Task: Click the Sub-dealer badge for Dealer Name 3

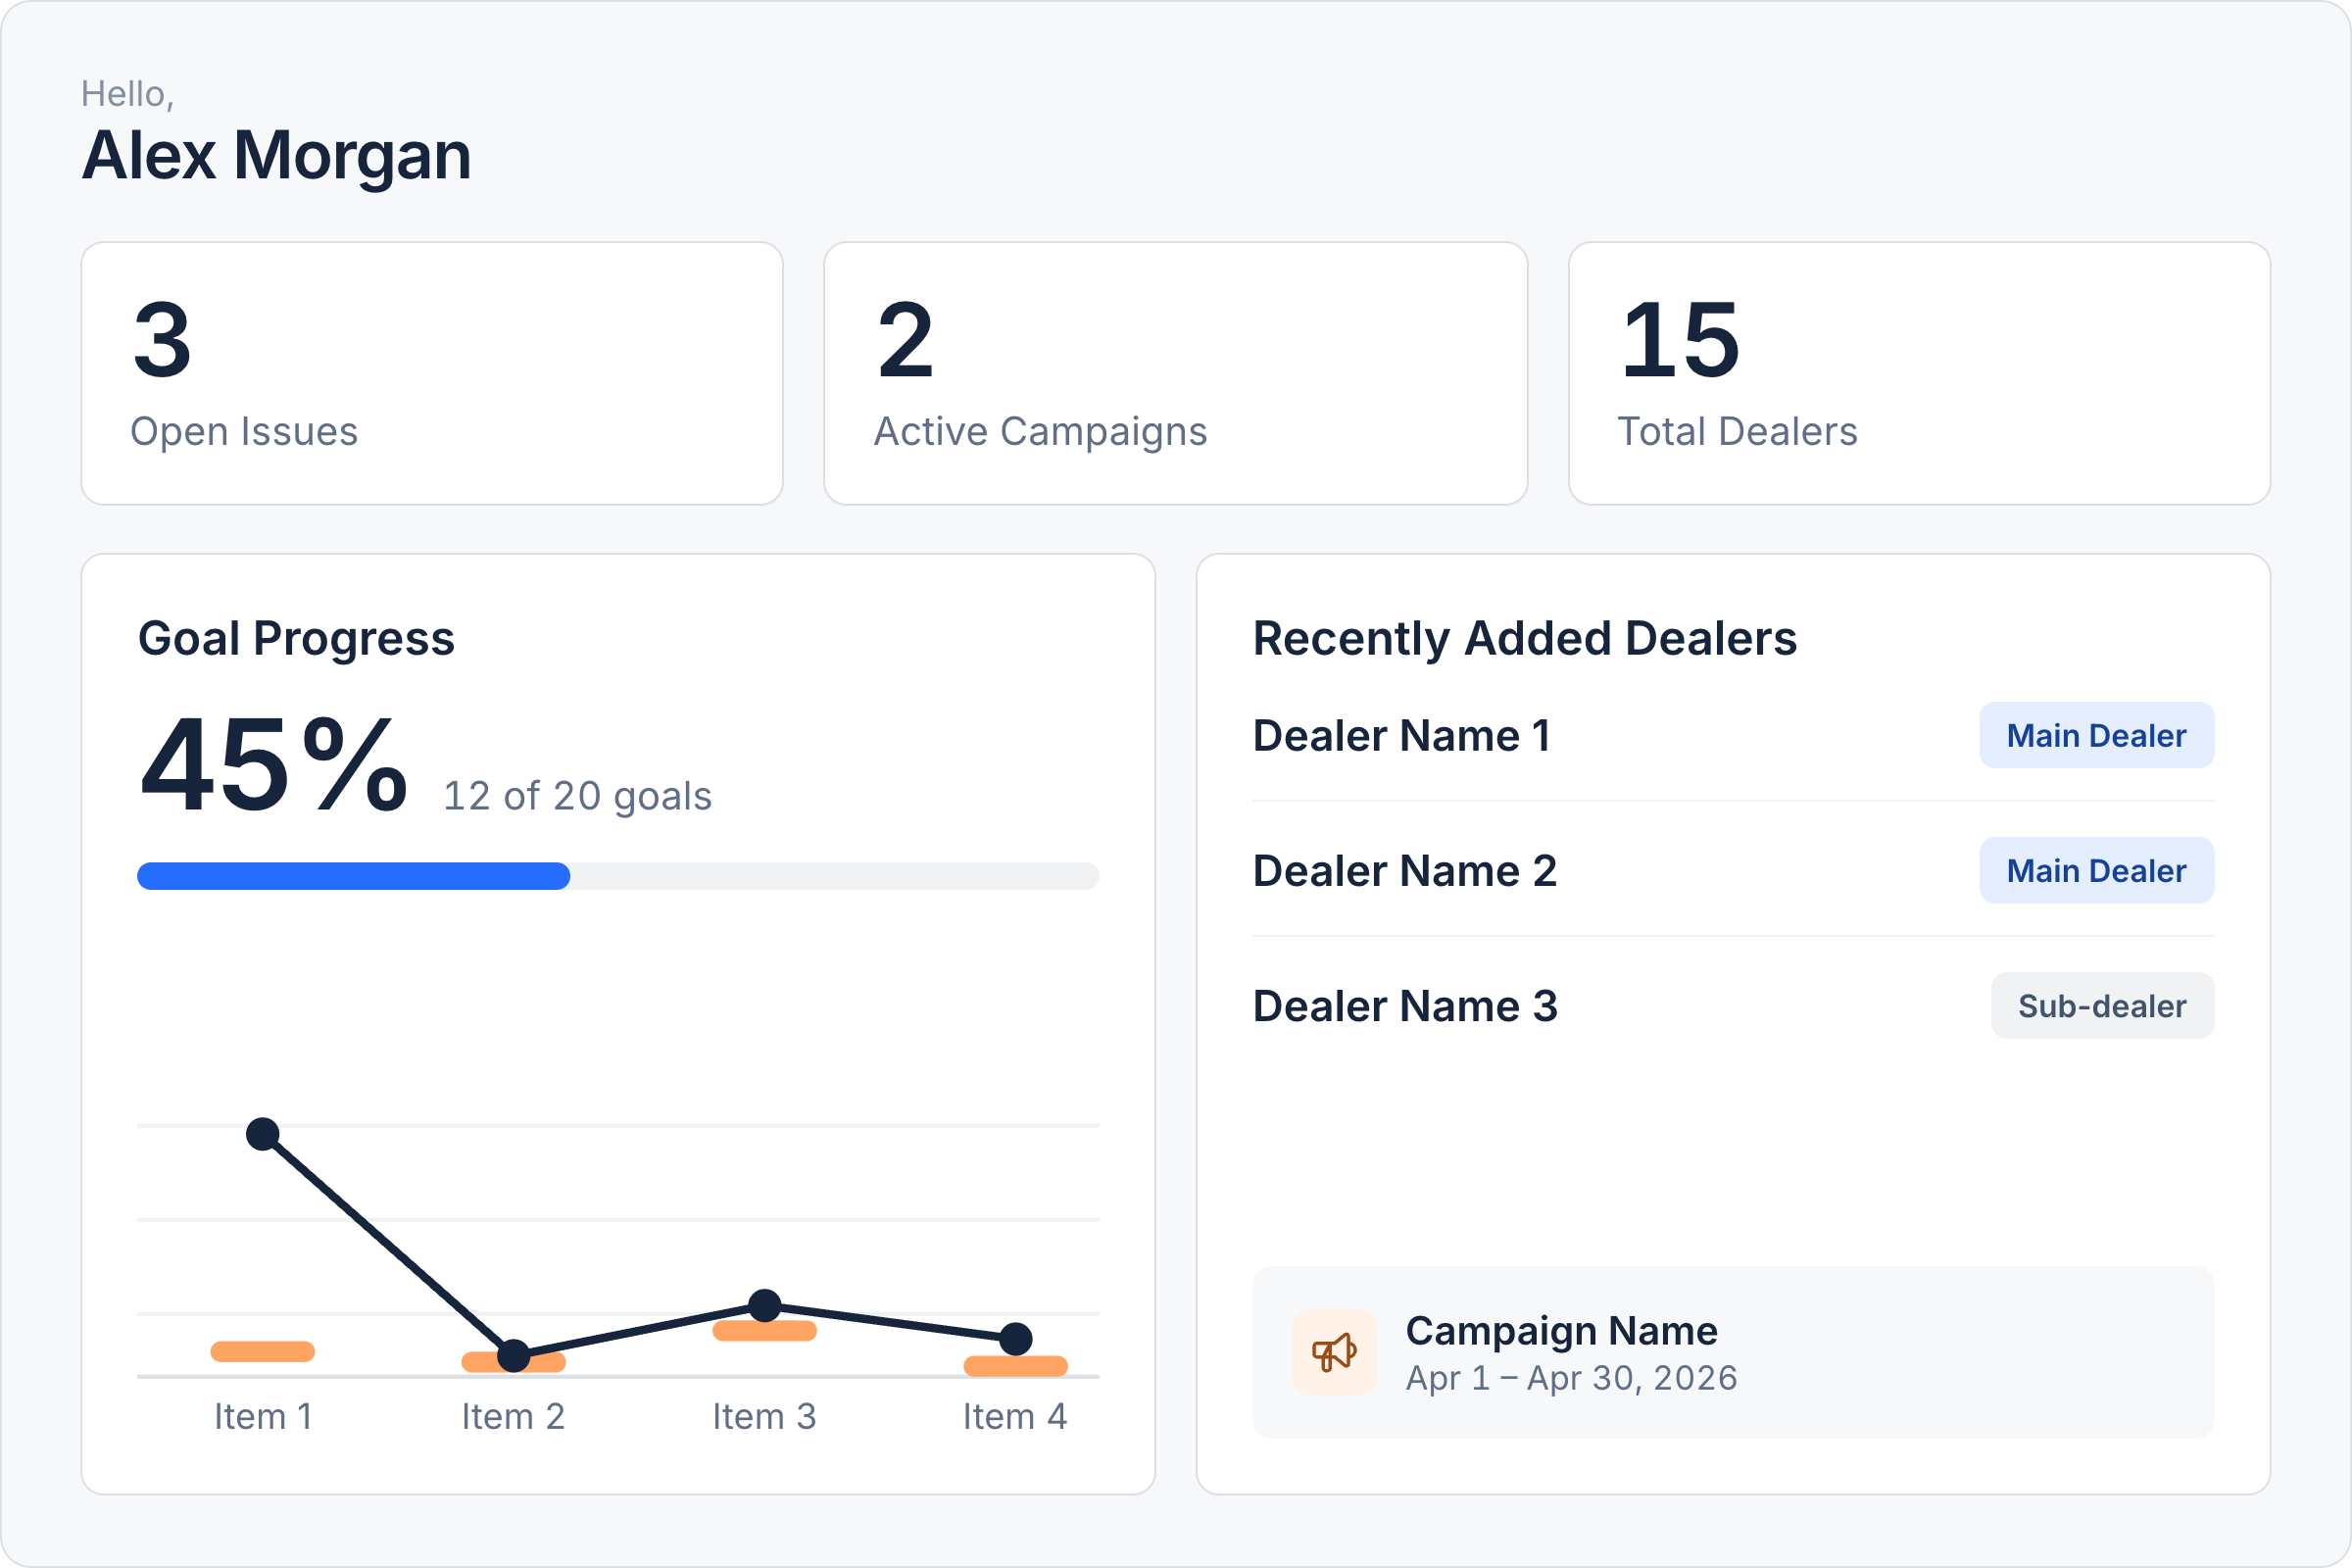Action: pos(2102,1005)
